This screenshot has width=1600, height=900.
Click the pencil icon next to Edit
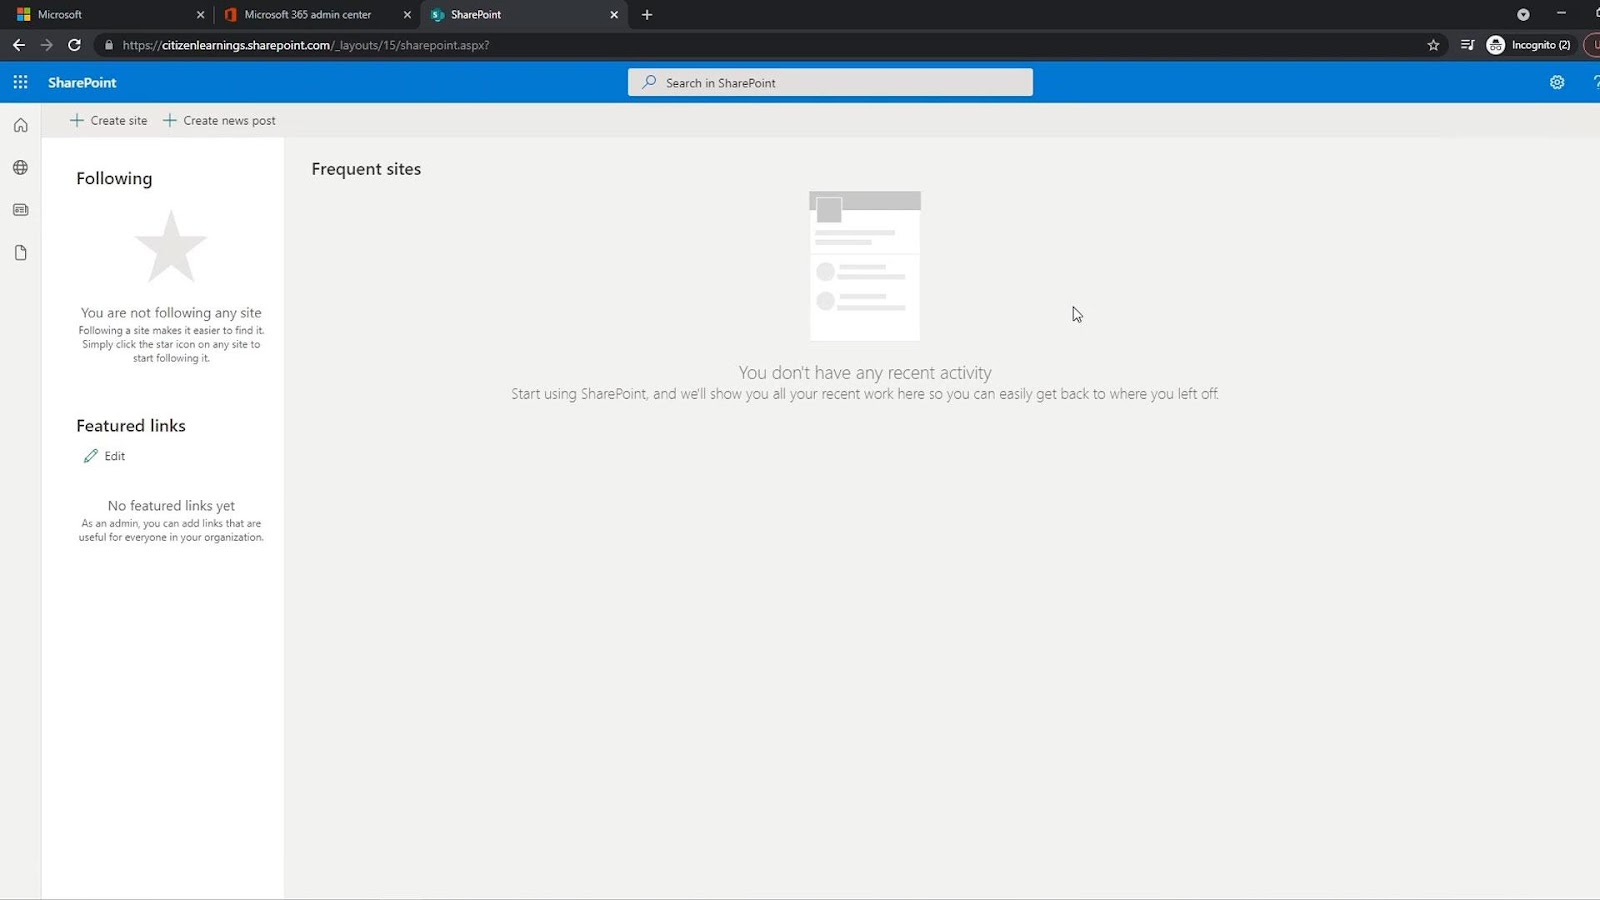91,456
